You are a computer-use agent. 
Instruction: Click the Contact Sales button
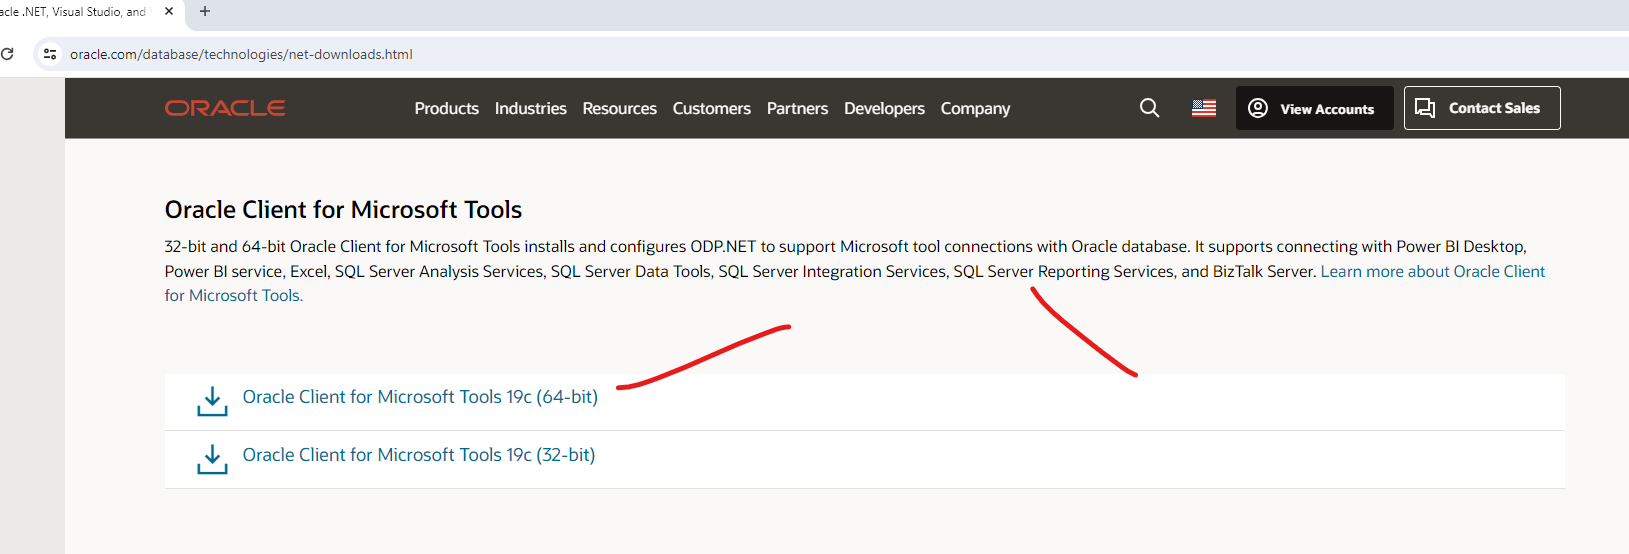[x=1481, y=108]
